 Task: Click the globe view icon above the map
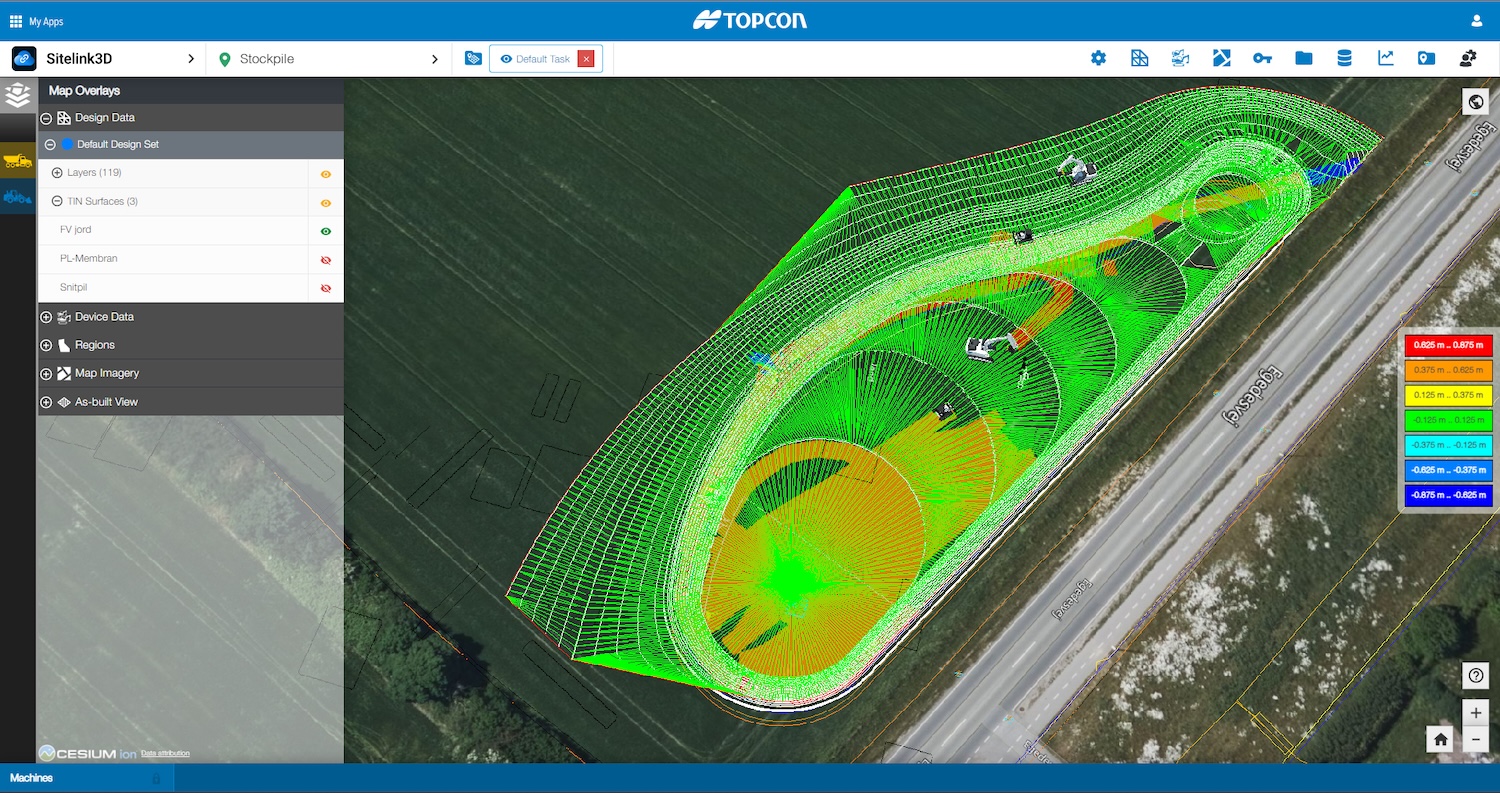(x=1476, y=101)
